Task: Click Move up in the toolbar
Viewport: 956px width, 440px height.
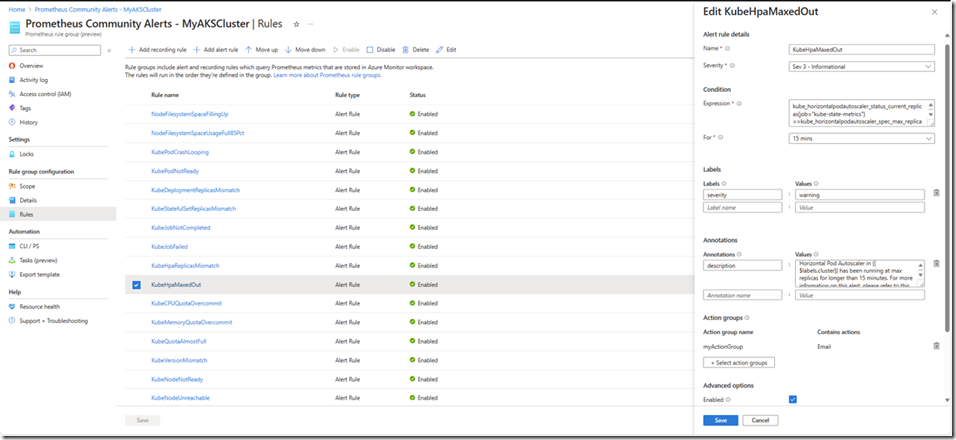Action: [261, 49]
